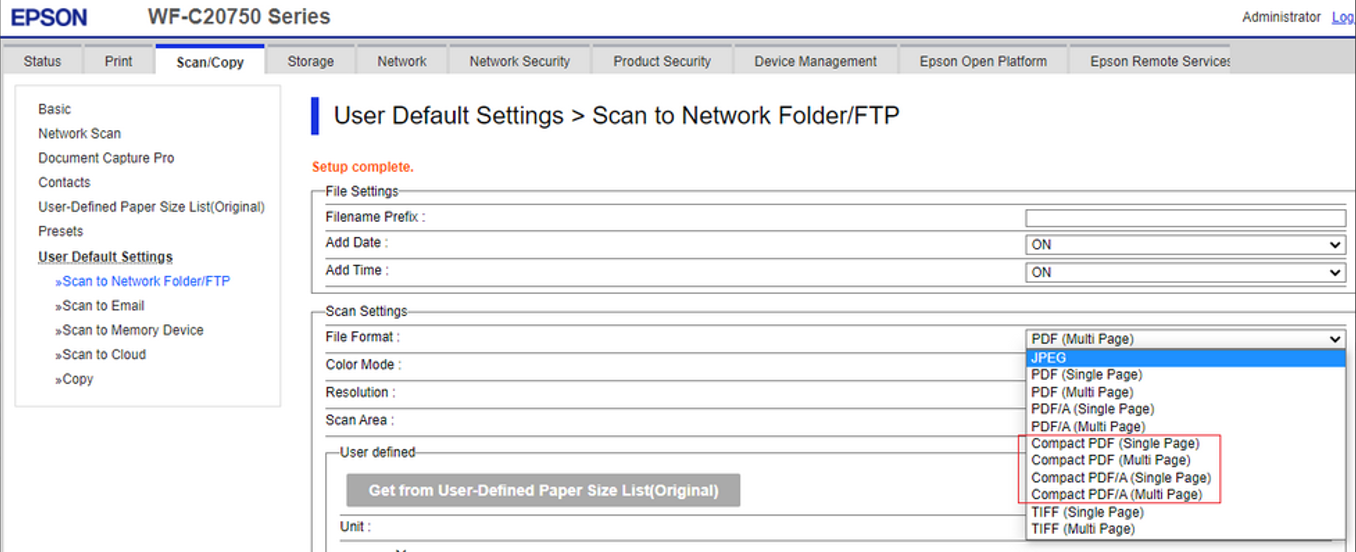
Task: Pick TIFF (Multi Page) format
Action: (1083, 529)
